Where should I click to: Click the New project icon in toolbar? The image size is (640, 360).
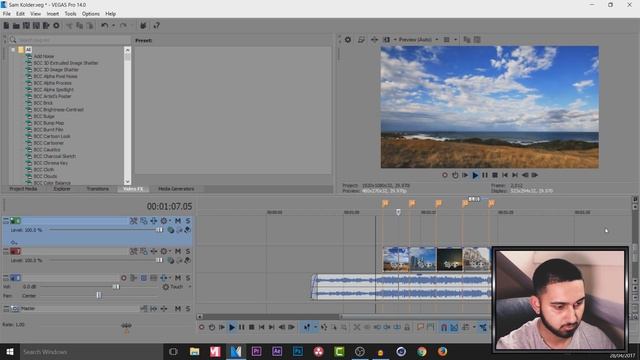tap(6, 26)
